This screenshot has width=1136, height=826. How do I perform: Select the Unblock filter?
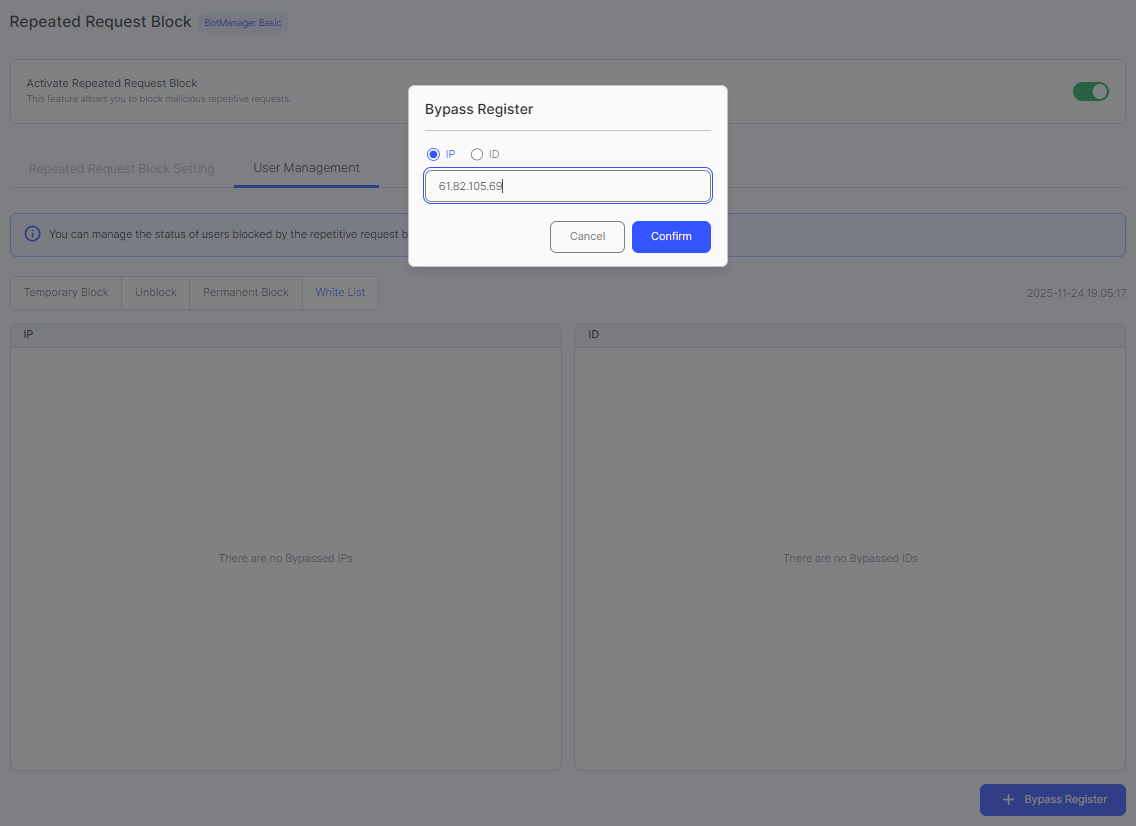pyautogui.click(x=155, y=292)
